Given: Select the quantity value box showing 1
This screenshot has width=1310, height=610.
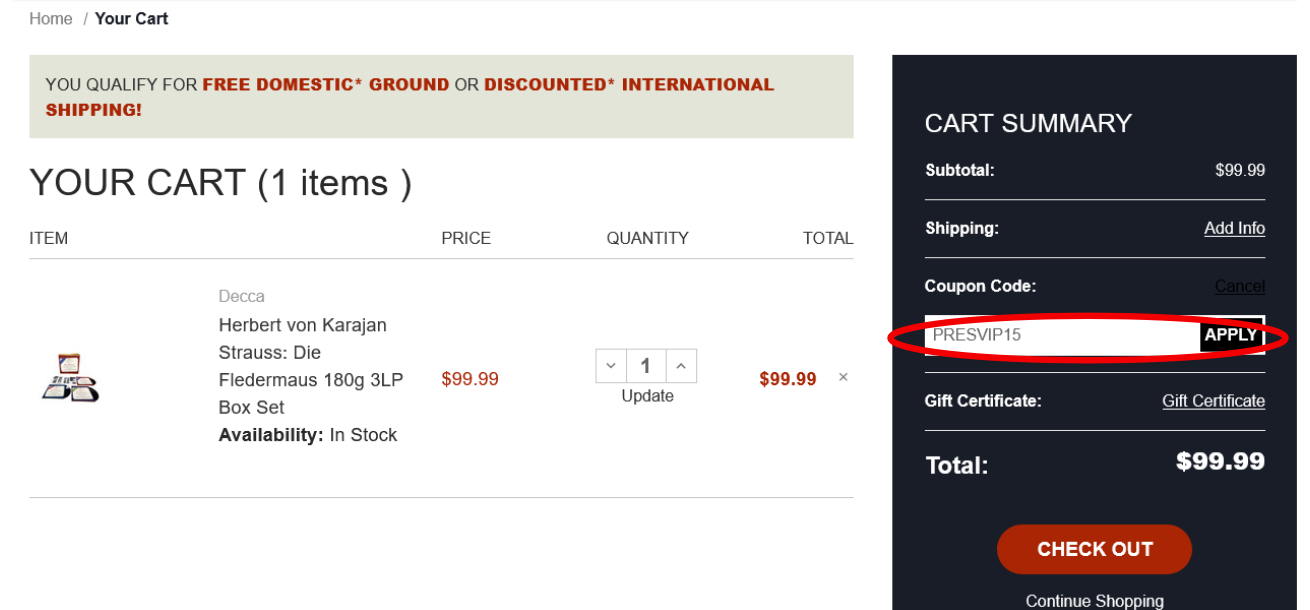Looking at the screenshot, I should (645, 365).
